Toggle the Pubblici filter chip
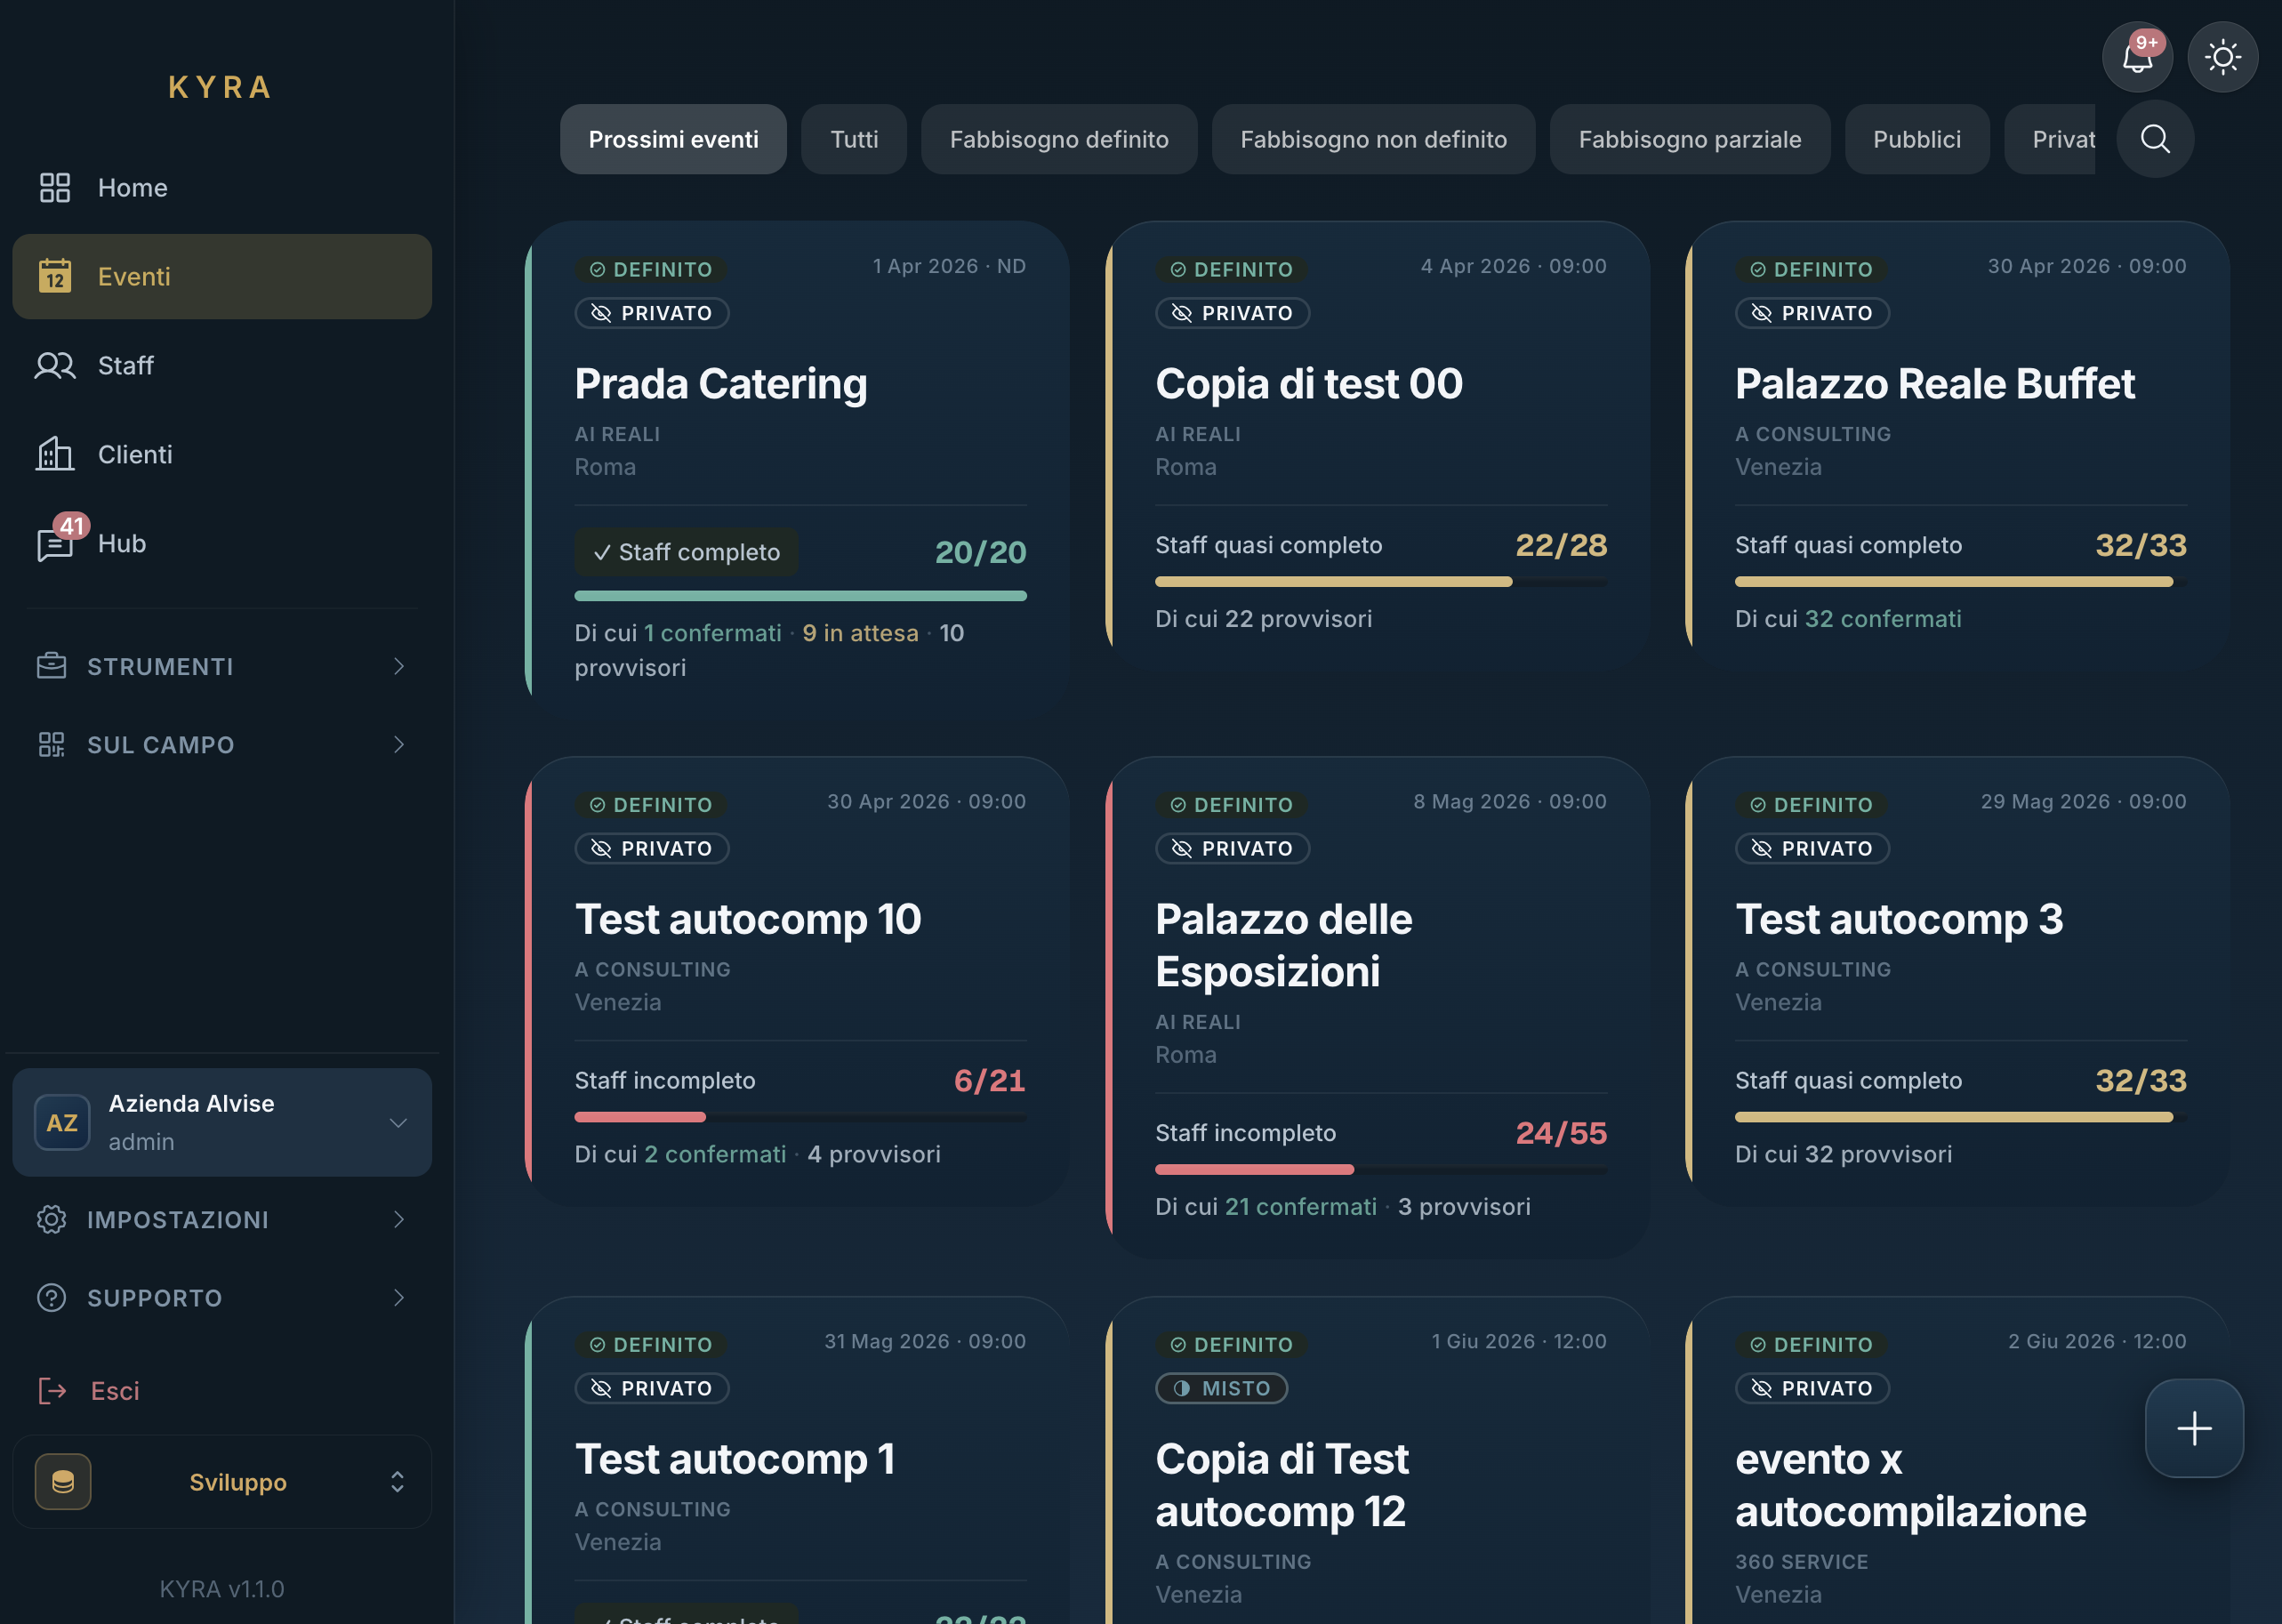Screen dimensions: 2282x1624 click(x=1916, y=140)
